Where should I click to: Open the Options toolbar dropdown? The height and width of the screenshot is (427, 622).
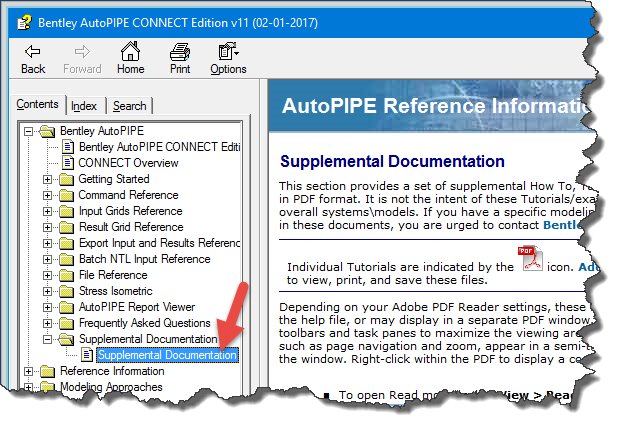click(228, 59)
